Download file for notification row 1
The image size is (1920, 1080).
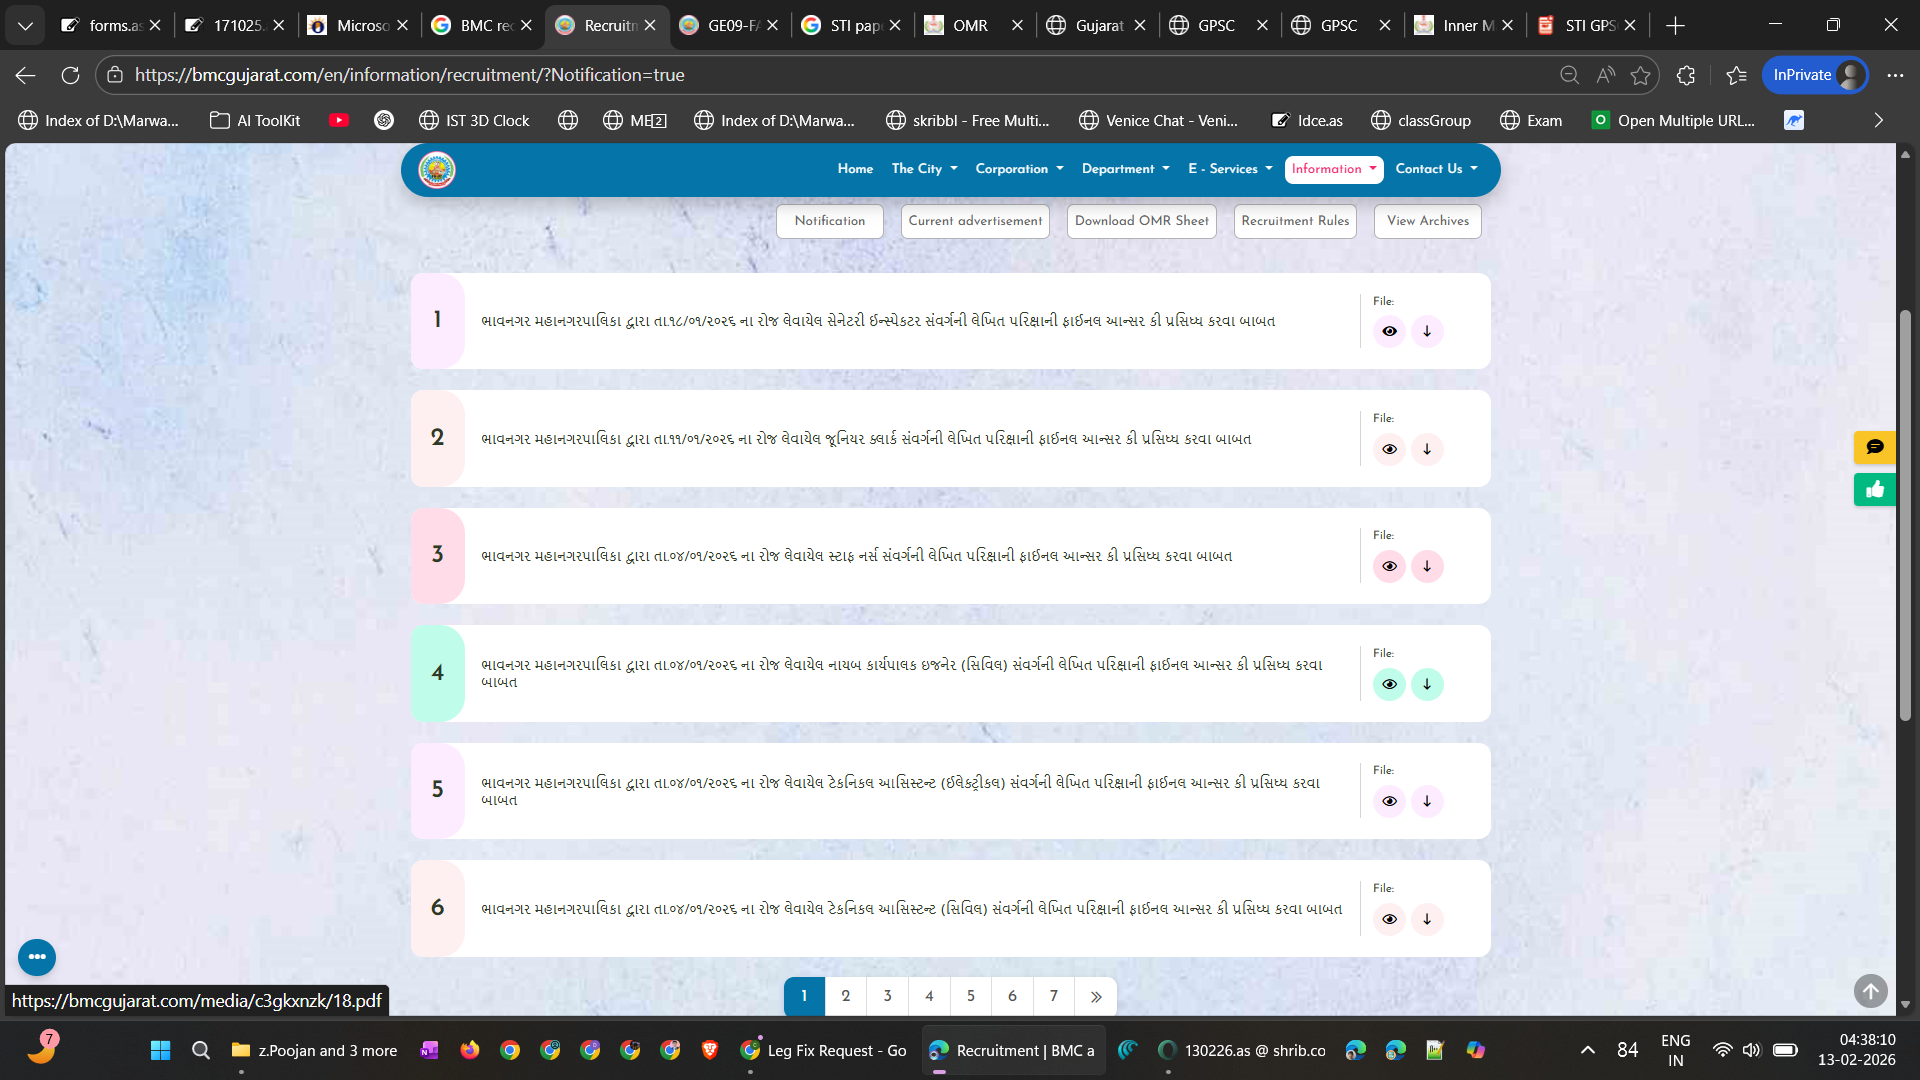pyautogui.click(x=1427, y=332)
